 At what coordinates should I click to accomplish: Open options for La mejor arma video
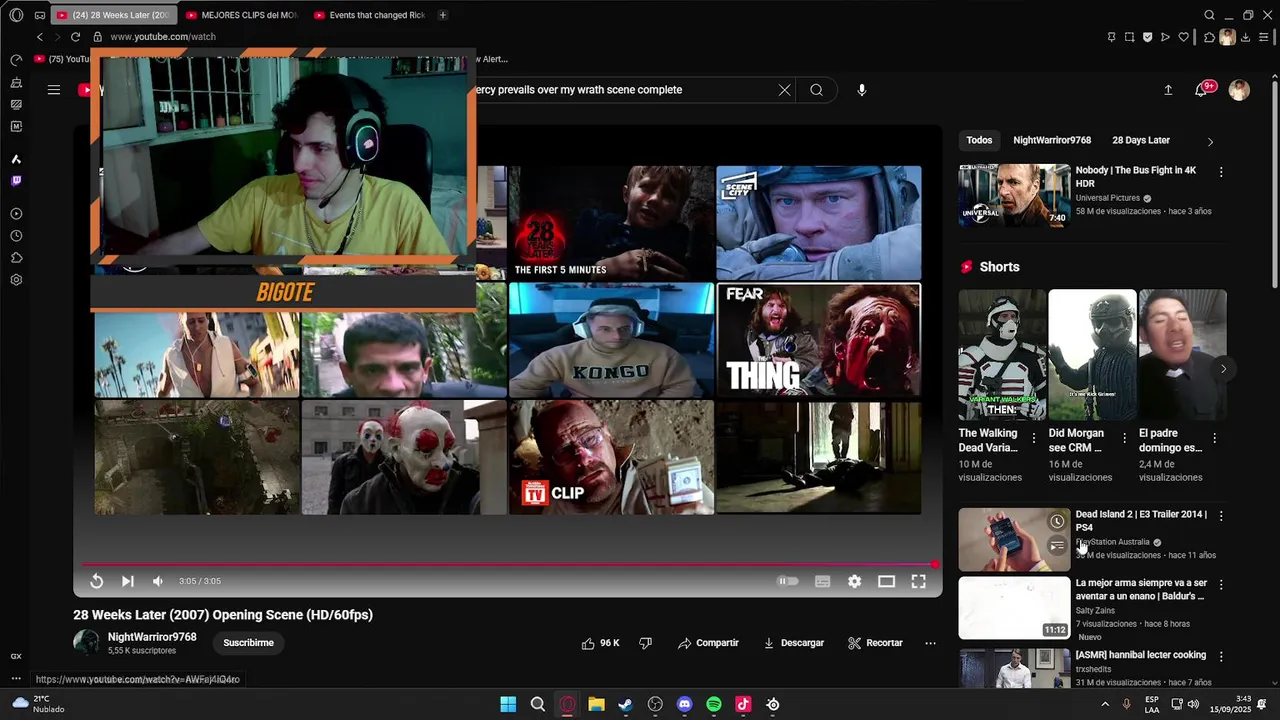click(1221, 584)
